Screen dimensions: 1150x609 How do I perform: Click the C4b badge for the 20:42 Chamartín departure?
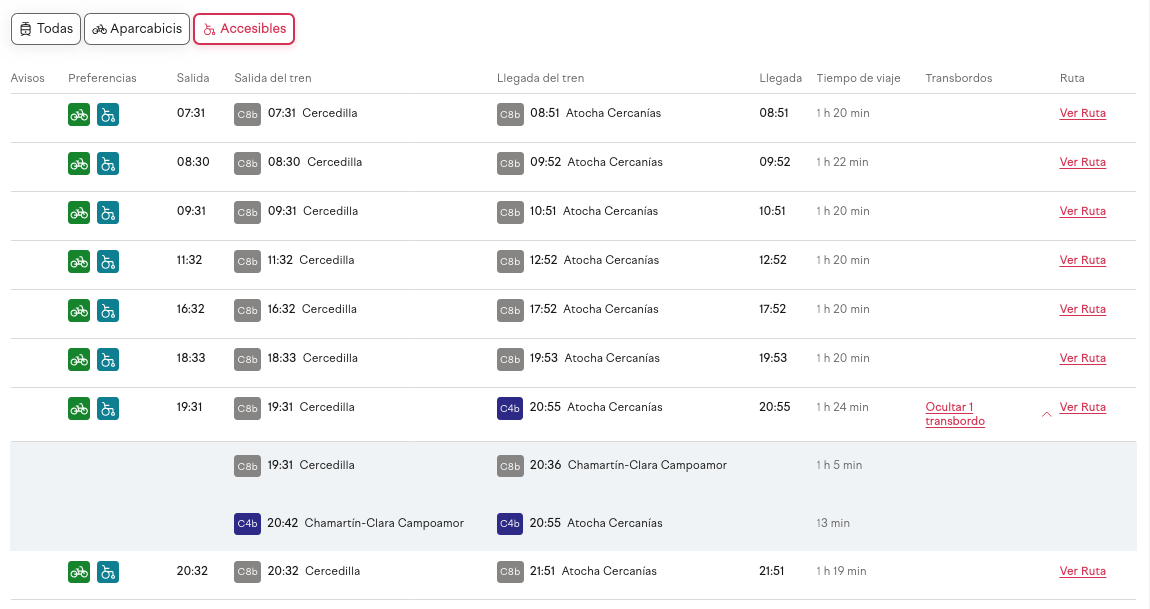coord(247,524)
